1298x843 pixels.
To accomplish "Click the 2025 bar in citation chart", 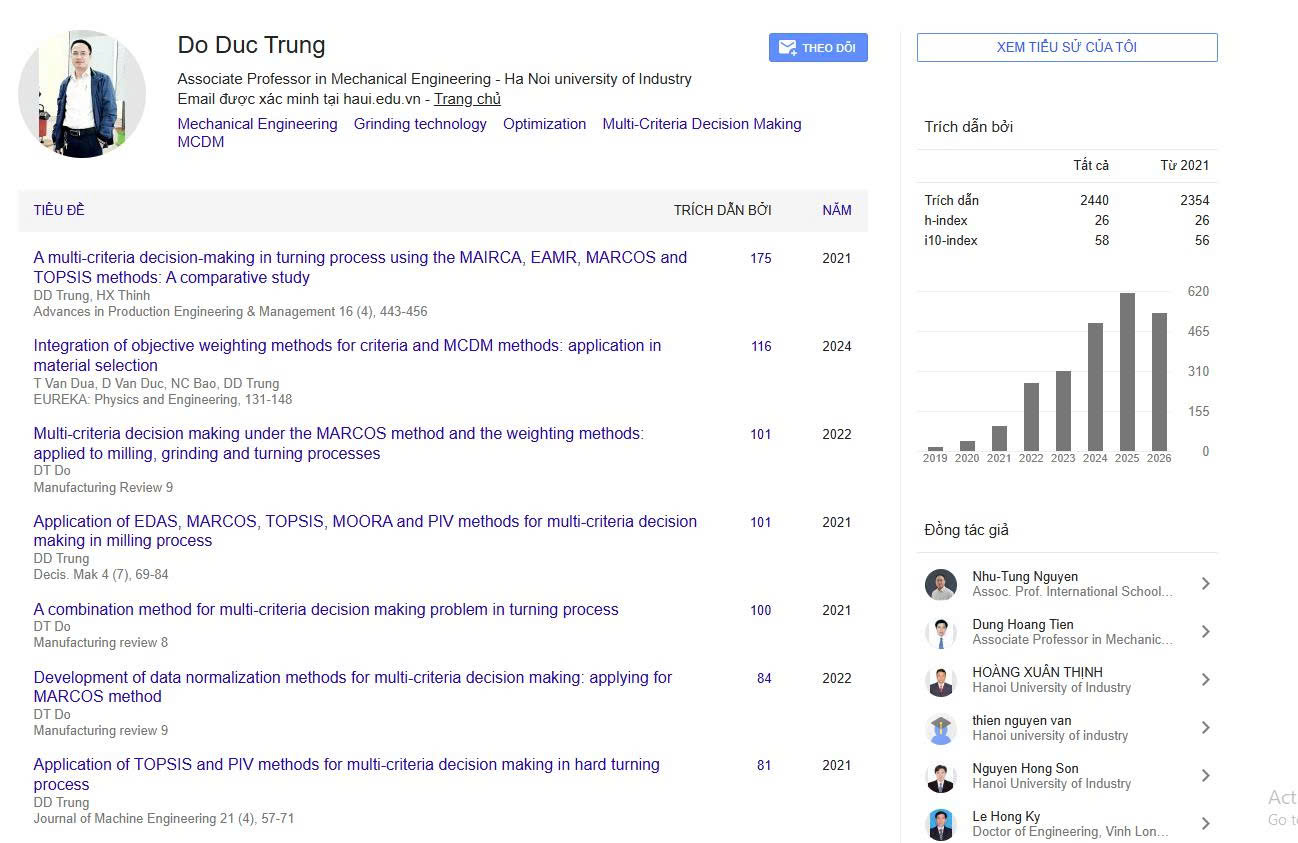I will point(1127,372).
